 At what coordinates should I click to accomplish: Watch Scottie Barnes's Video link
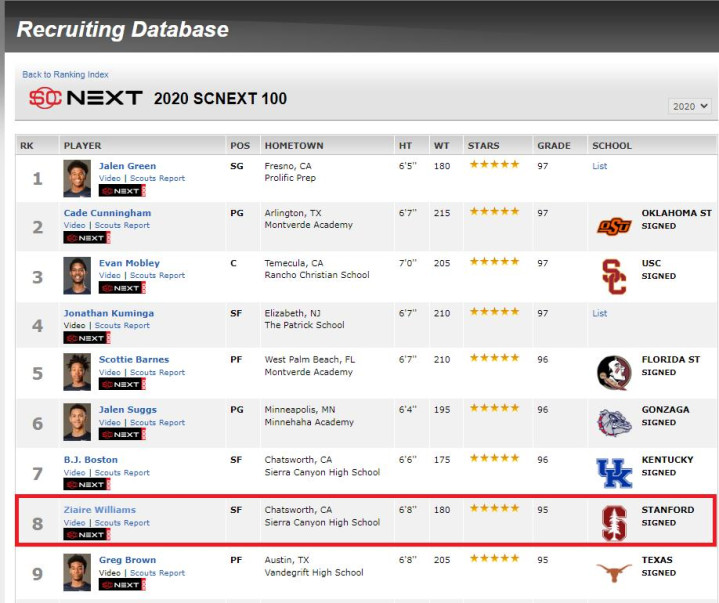click(110, 372)
